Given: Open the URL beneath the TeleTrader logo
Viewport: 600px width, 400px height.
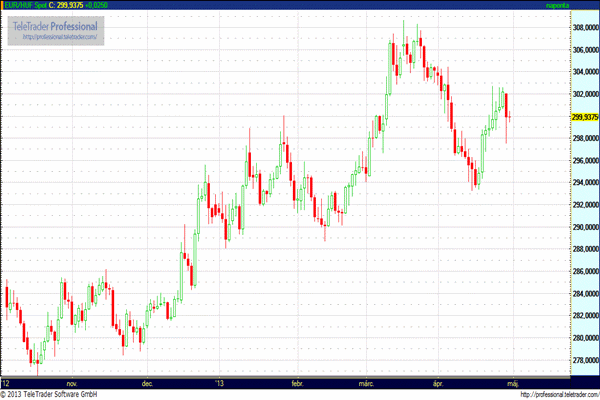Looking at the screenshot, I should (62, 37).
